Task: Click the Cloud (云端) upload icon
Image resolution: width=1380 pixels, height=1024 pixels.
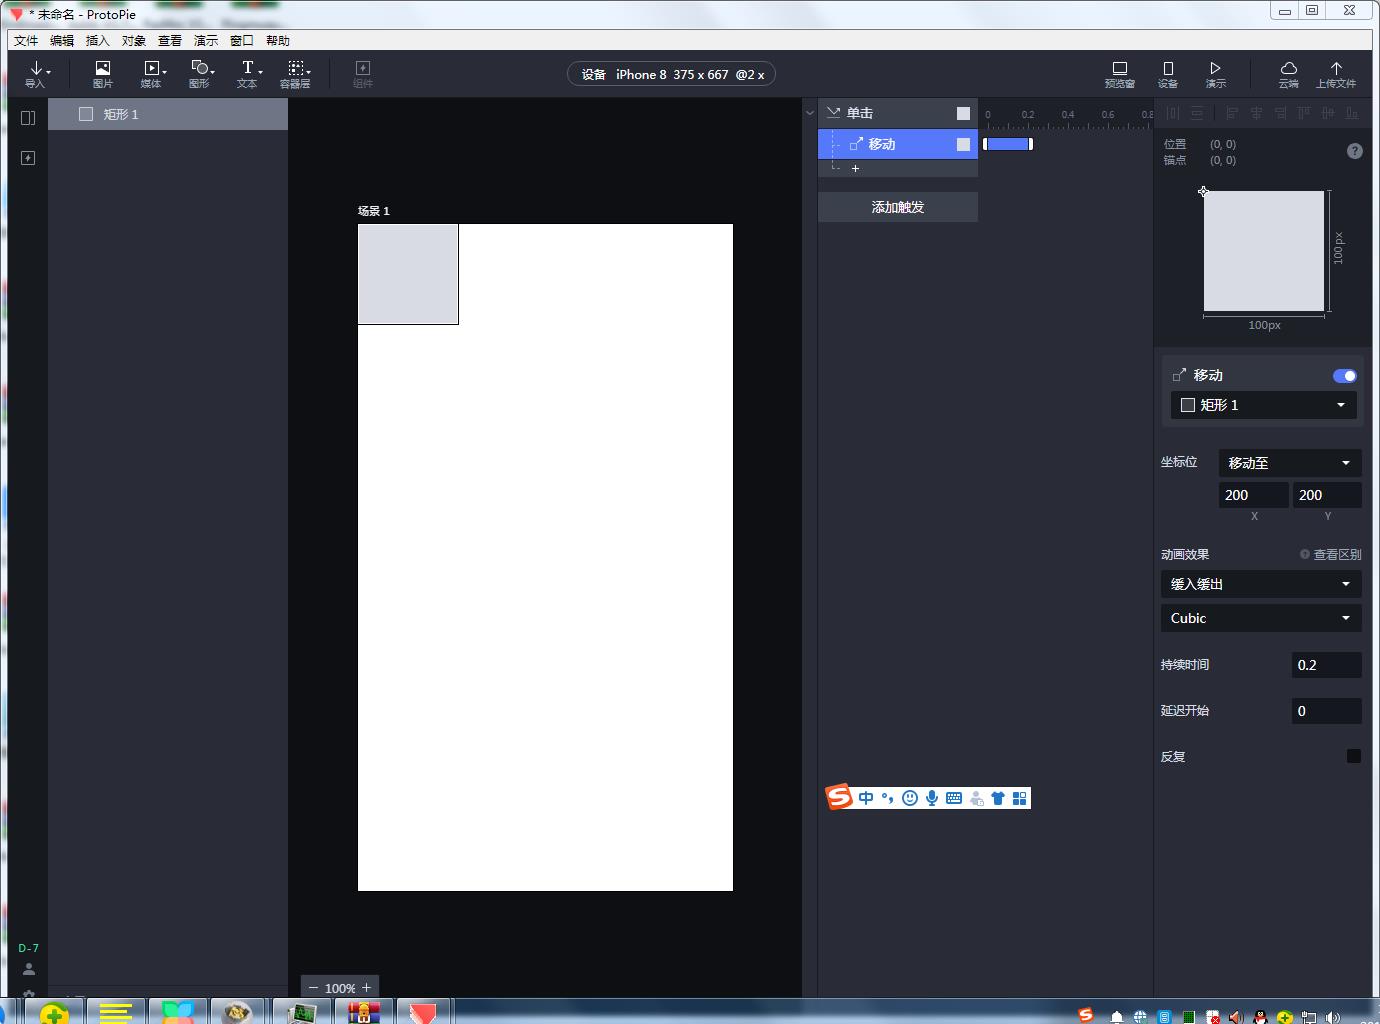Action: pos(1288,73)
